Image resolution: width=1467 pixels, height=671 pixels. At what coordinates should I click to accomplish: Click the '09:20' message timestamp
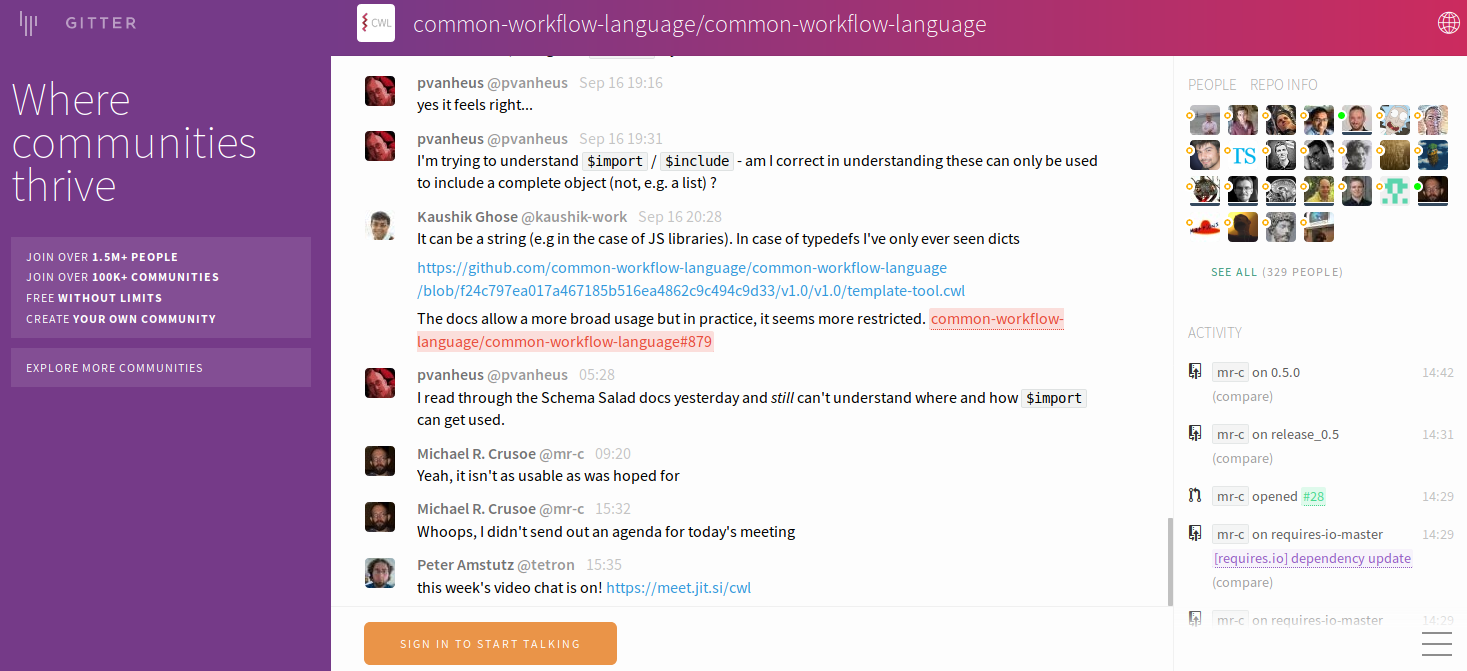pos(613,454)
